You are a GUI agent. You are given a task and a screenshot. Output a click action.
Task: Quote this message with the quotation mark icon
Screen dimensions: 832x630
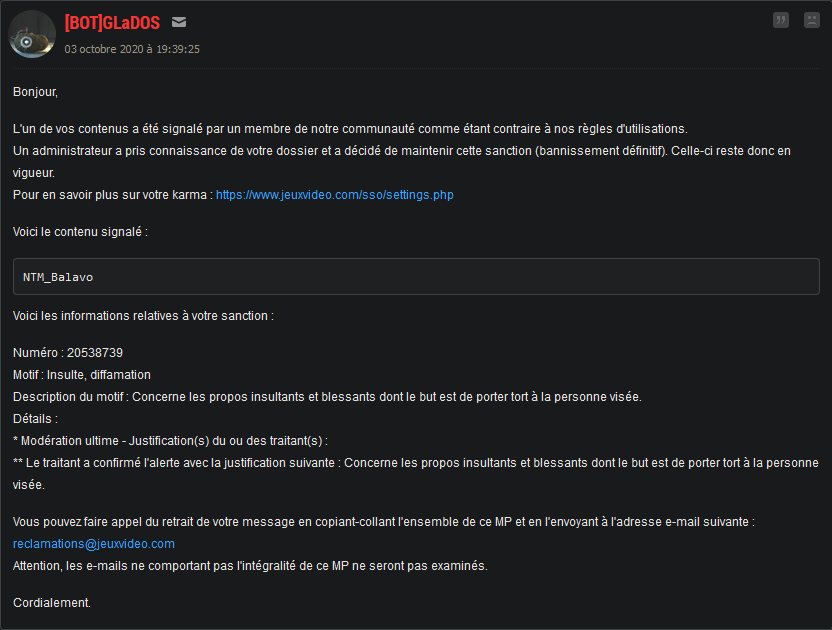(x=781, y=20)
